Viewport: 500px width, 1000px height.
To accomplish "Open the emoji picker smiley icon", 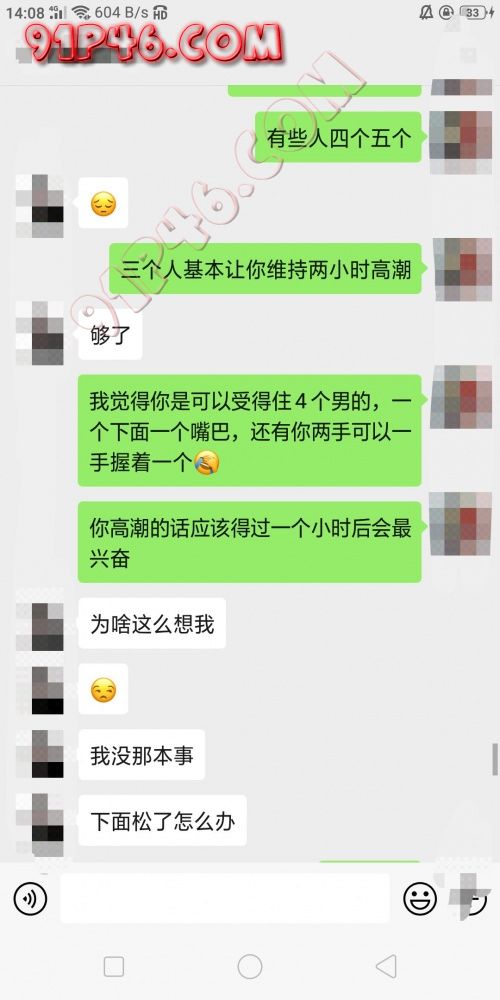I will click(x=420, y=899).
